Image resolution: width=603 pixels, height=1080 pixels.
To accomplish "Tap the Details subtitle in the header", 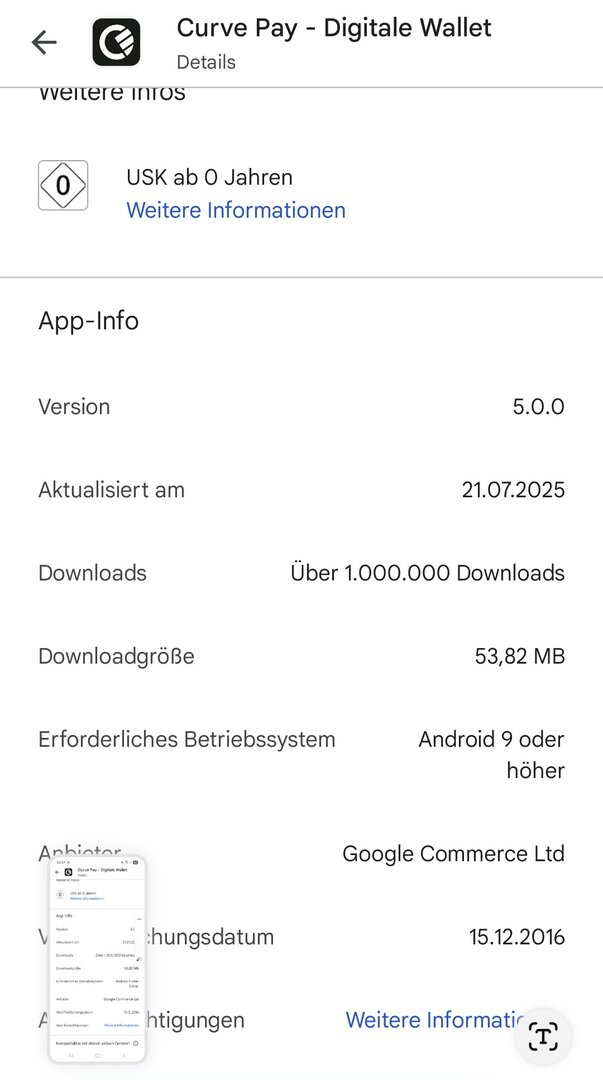I will [x=206, y=62].
